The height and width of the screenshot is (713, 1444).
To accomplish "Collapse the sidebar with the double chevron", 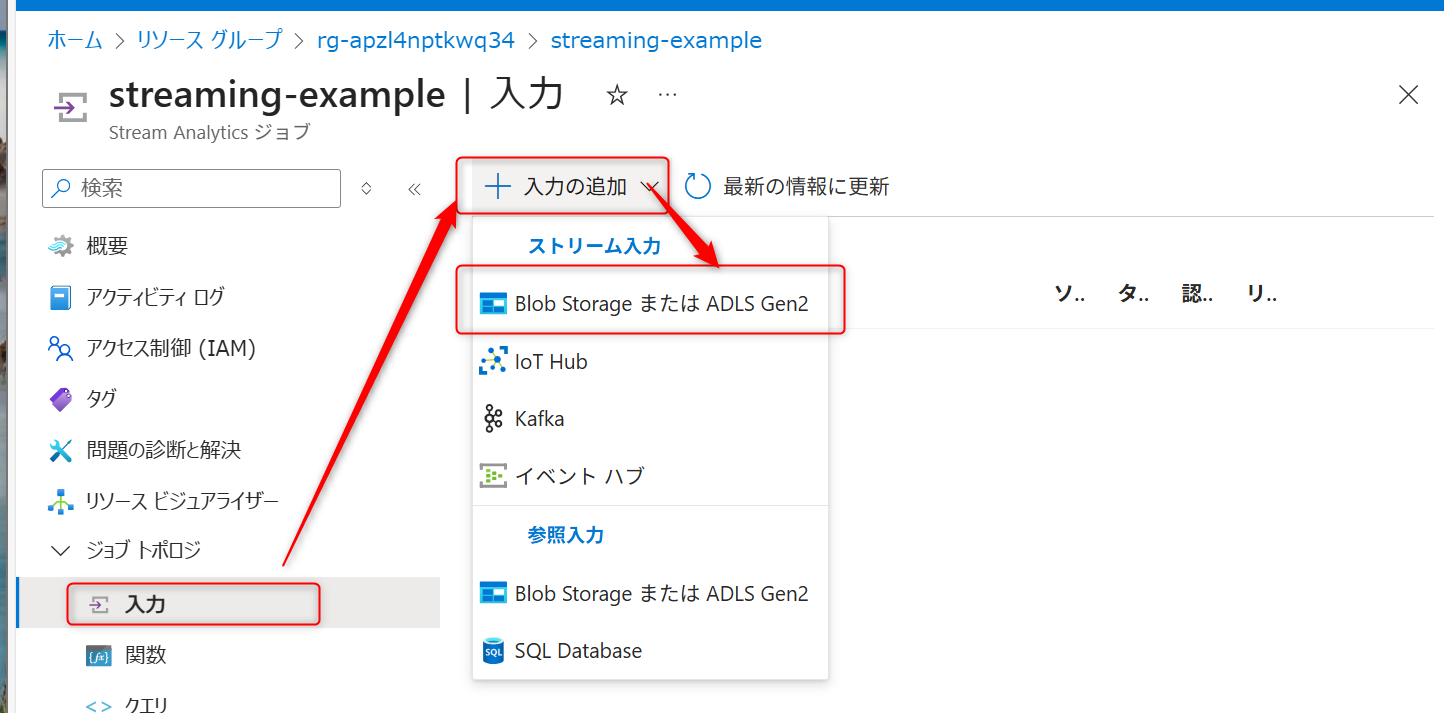I will point(414,187).
